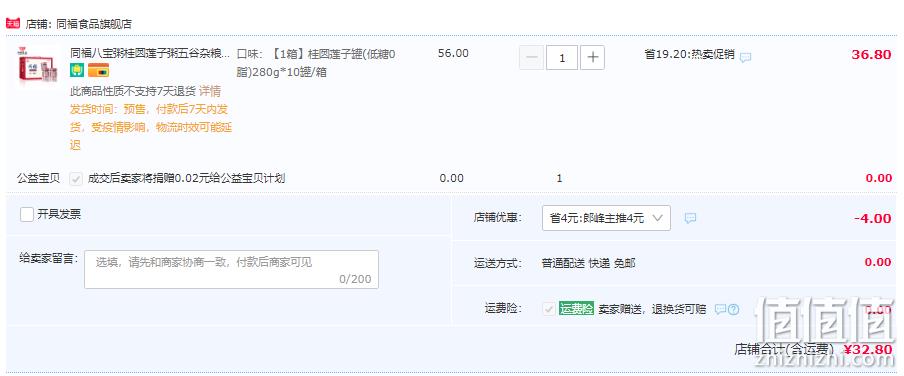Open 详情 link about 7-day return policy
The height and width of the screenshot is (376, 904).
coord(210,91)
